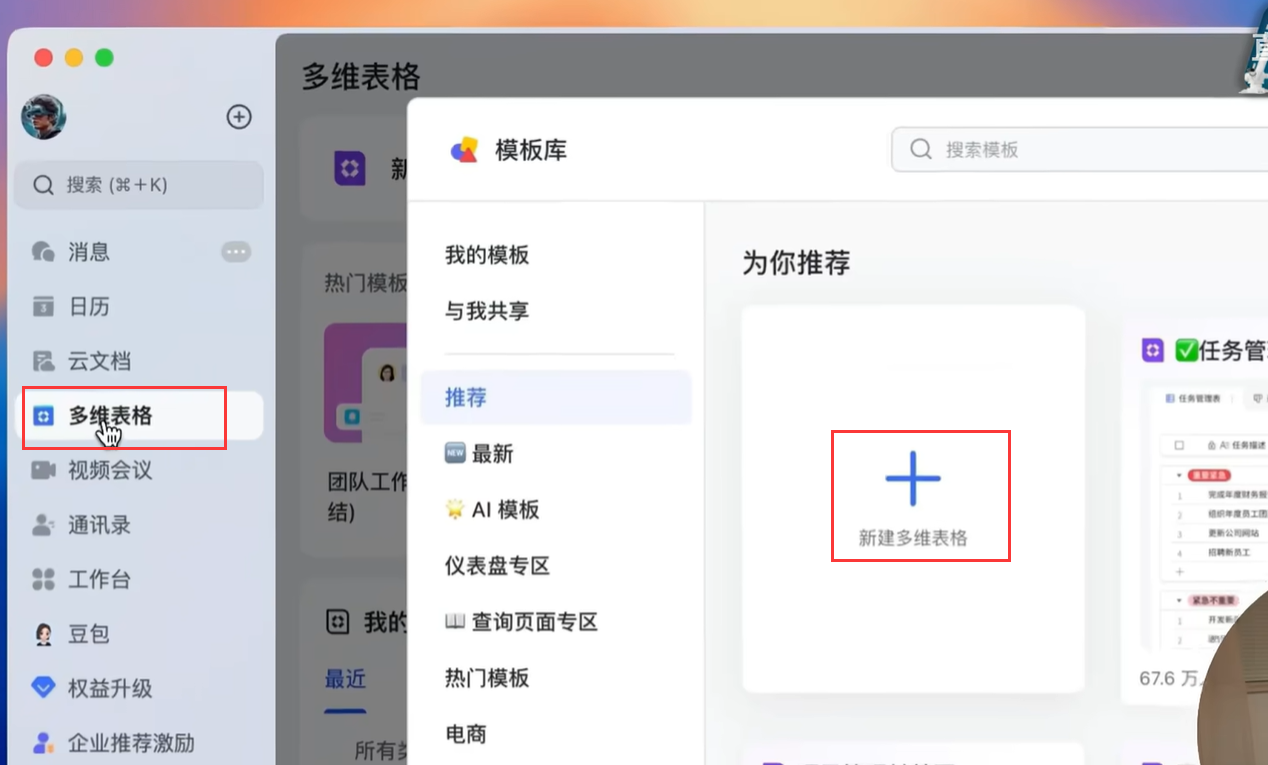Select 多维表格 in the sidebar

(139, 416)
